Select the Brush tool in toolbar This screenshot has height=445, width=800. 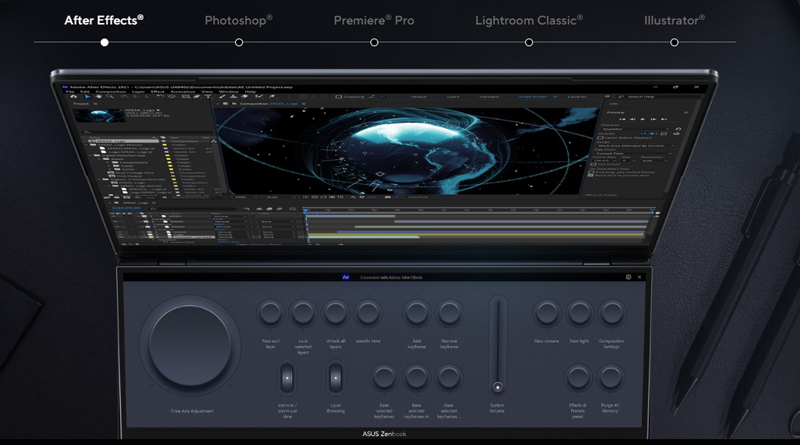[x=222, y=96]
